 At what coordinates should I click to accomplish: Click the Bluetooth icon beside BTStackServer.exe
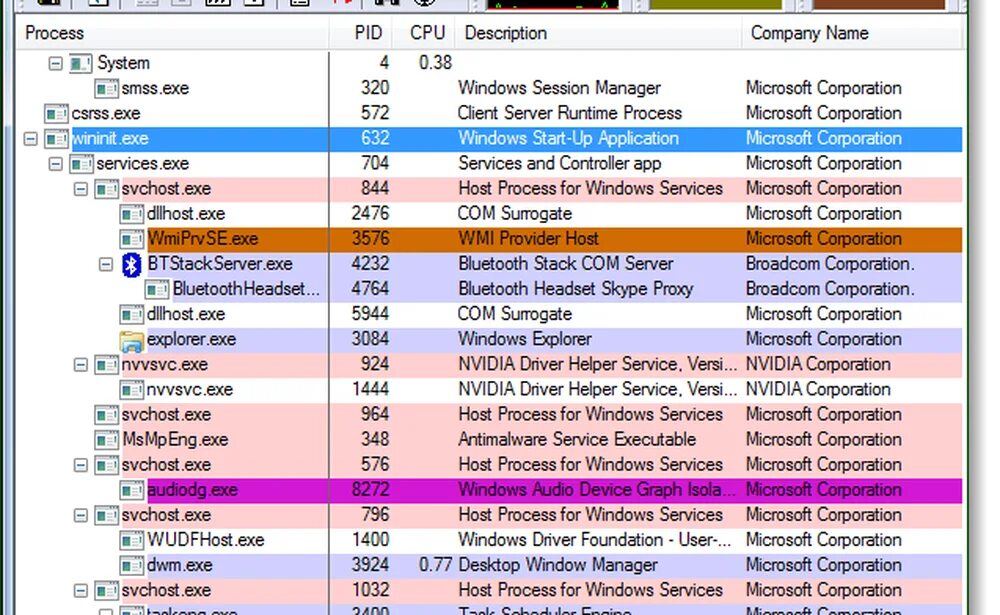[x=131, y=264]
